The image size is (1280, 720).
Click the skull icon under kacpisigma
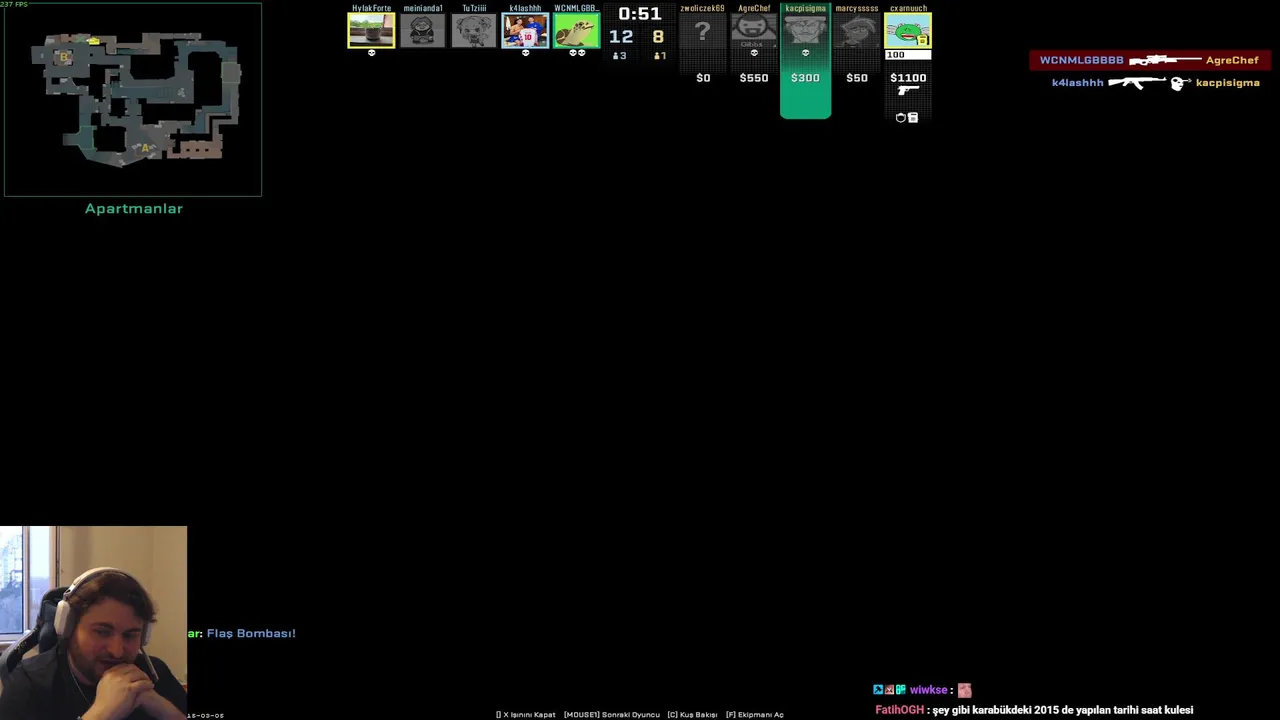pos(805,53)
